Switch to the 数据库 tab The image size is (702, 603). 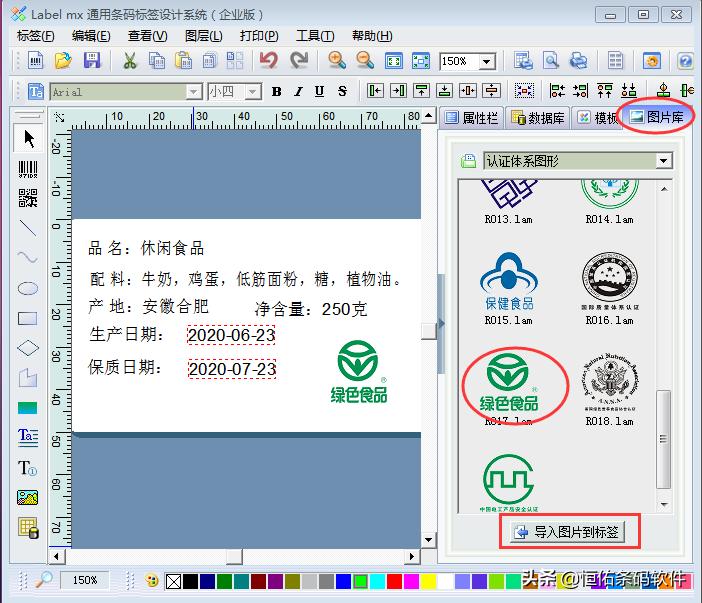tap(538, 118)
